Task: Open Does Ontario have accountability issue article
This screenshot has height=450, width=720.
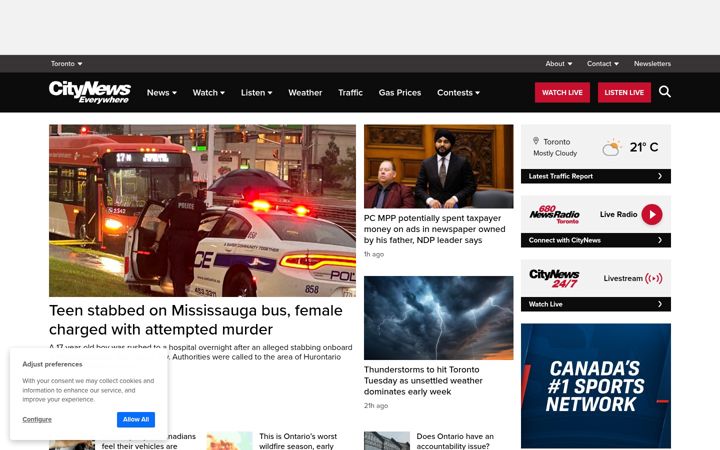Action: [455, 441]
